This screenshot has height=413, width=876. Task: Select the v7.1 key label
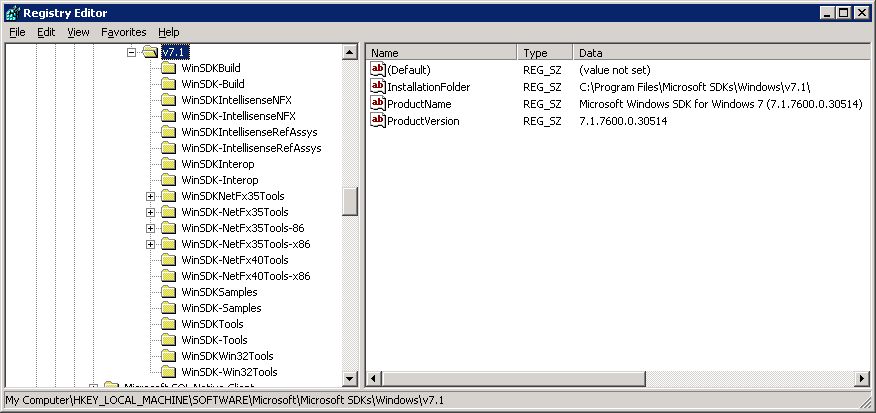click(175, 52)
